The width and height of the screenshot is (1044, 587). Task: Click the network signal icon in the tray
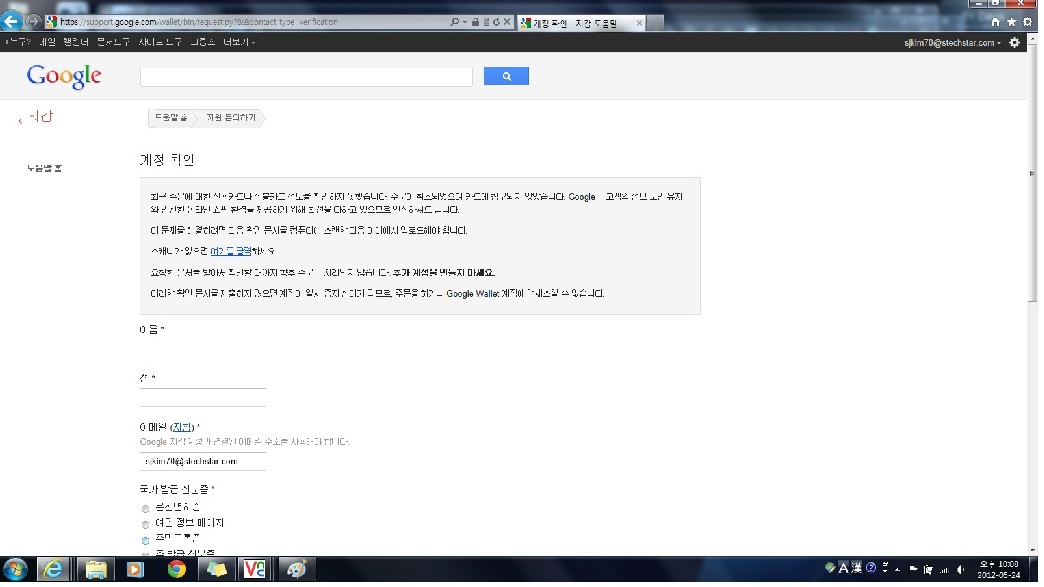(x=944, y=570)
